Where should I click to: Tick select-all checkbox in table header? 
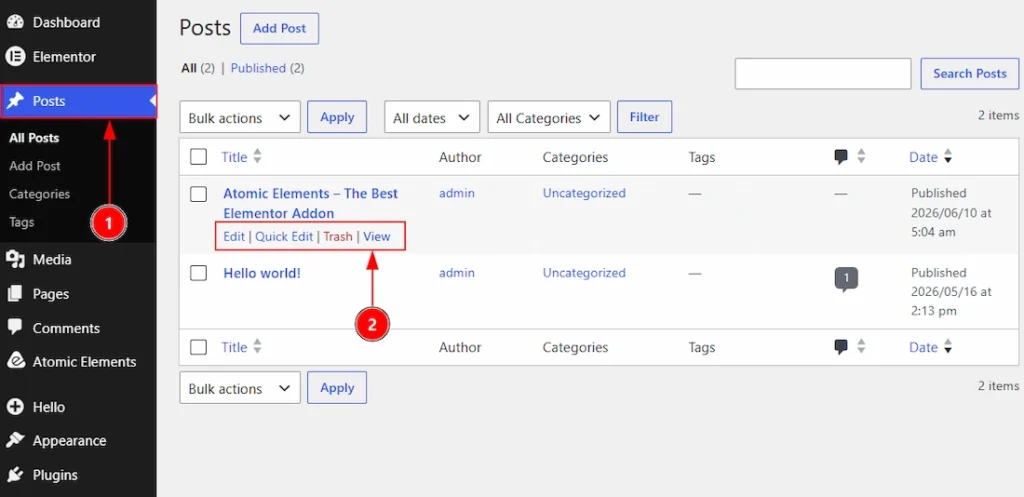[199, 157]
